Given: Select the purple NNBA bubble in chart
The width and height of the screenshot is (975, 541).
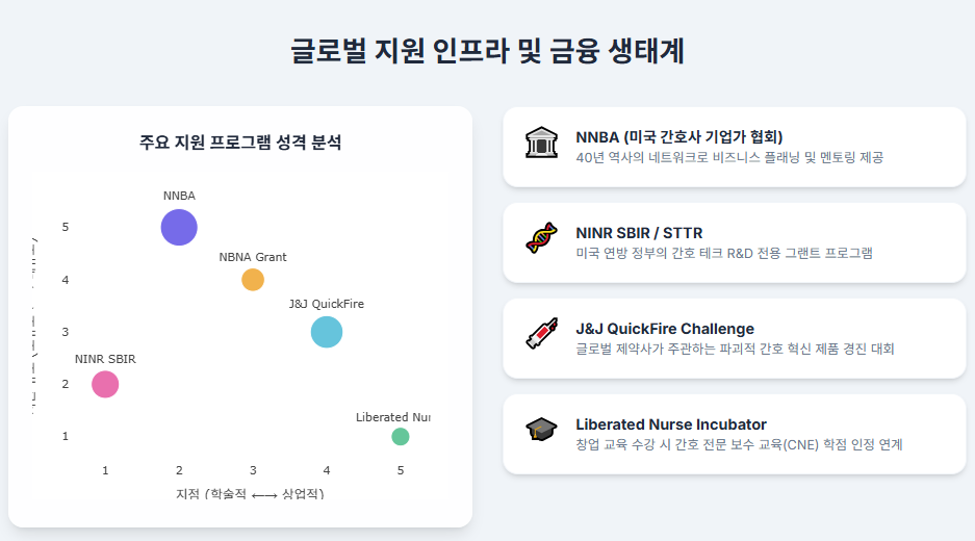Looking at the screenshot, I should (x=179, y=228).
